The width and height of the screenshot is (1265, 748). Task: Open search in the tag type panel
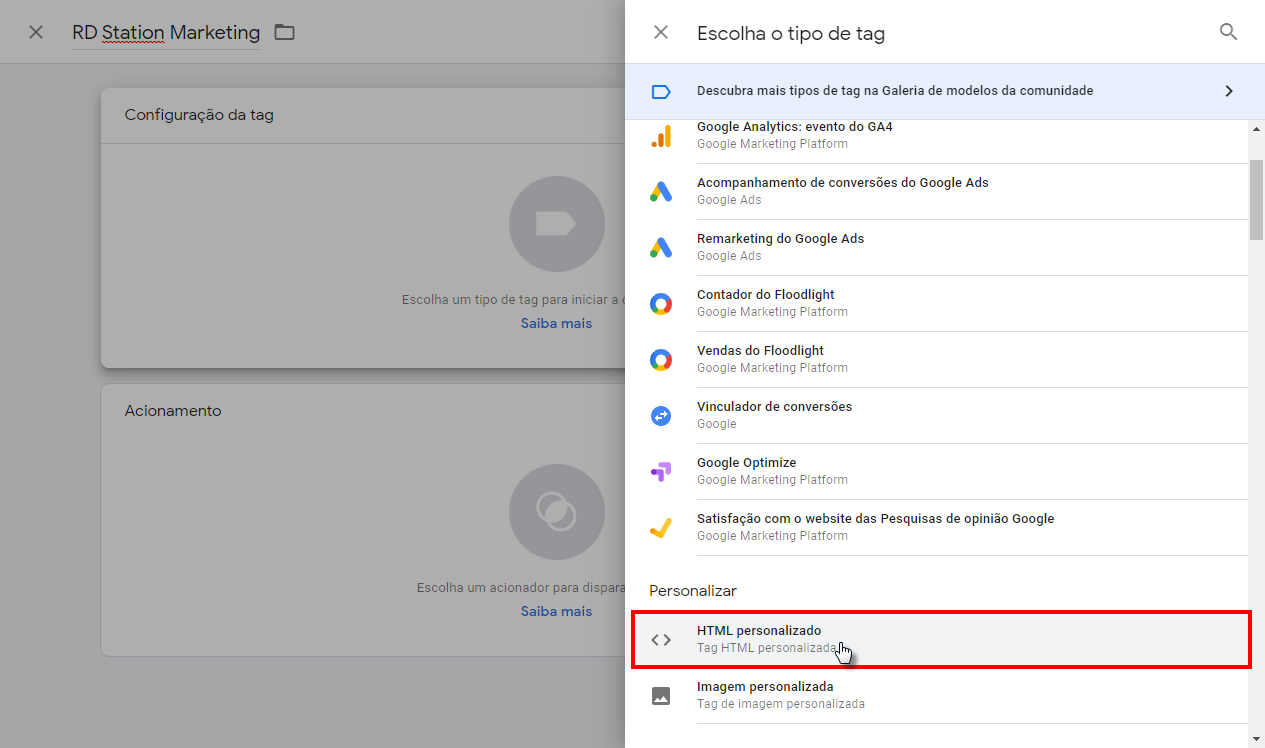pyautogui.click(x=1228, y=31)
